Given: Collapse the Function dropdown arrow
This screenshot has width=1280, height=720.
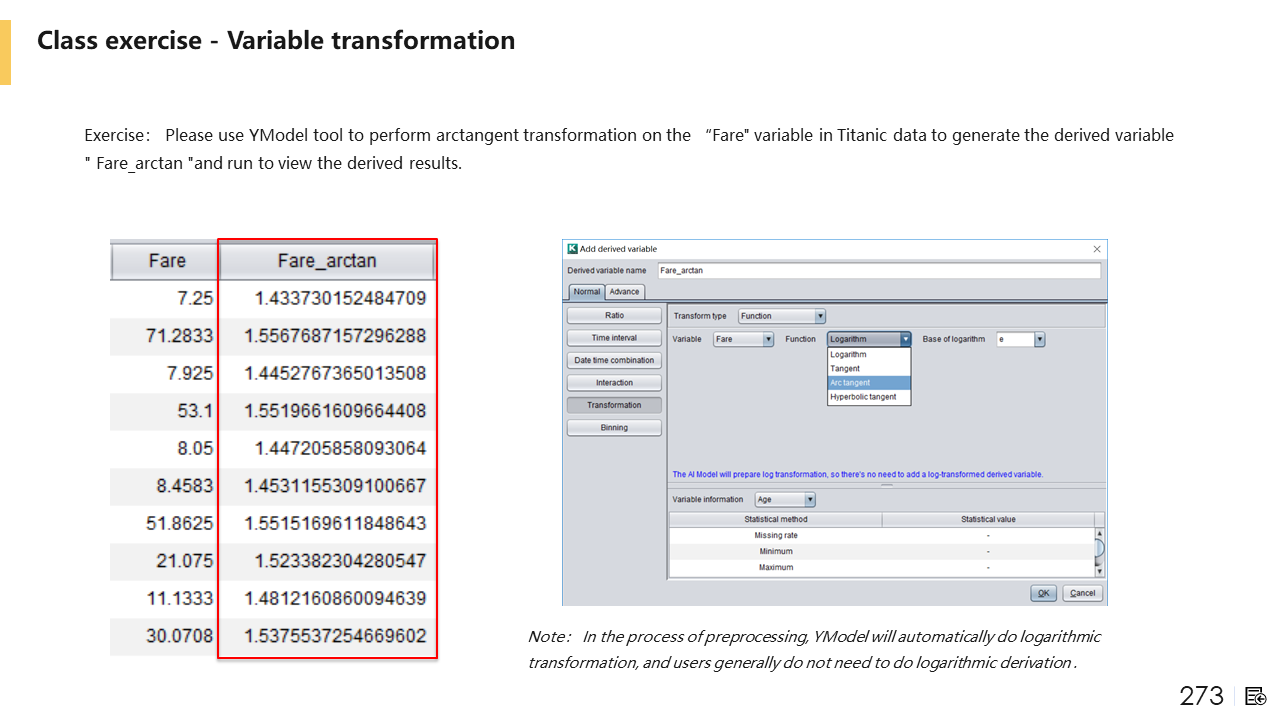Looking at the screenshot, I should (906, 340).
